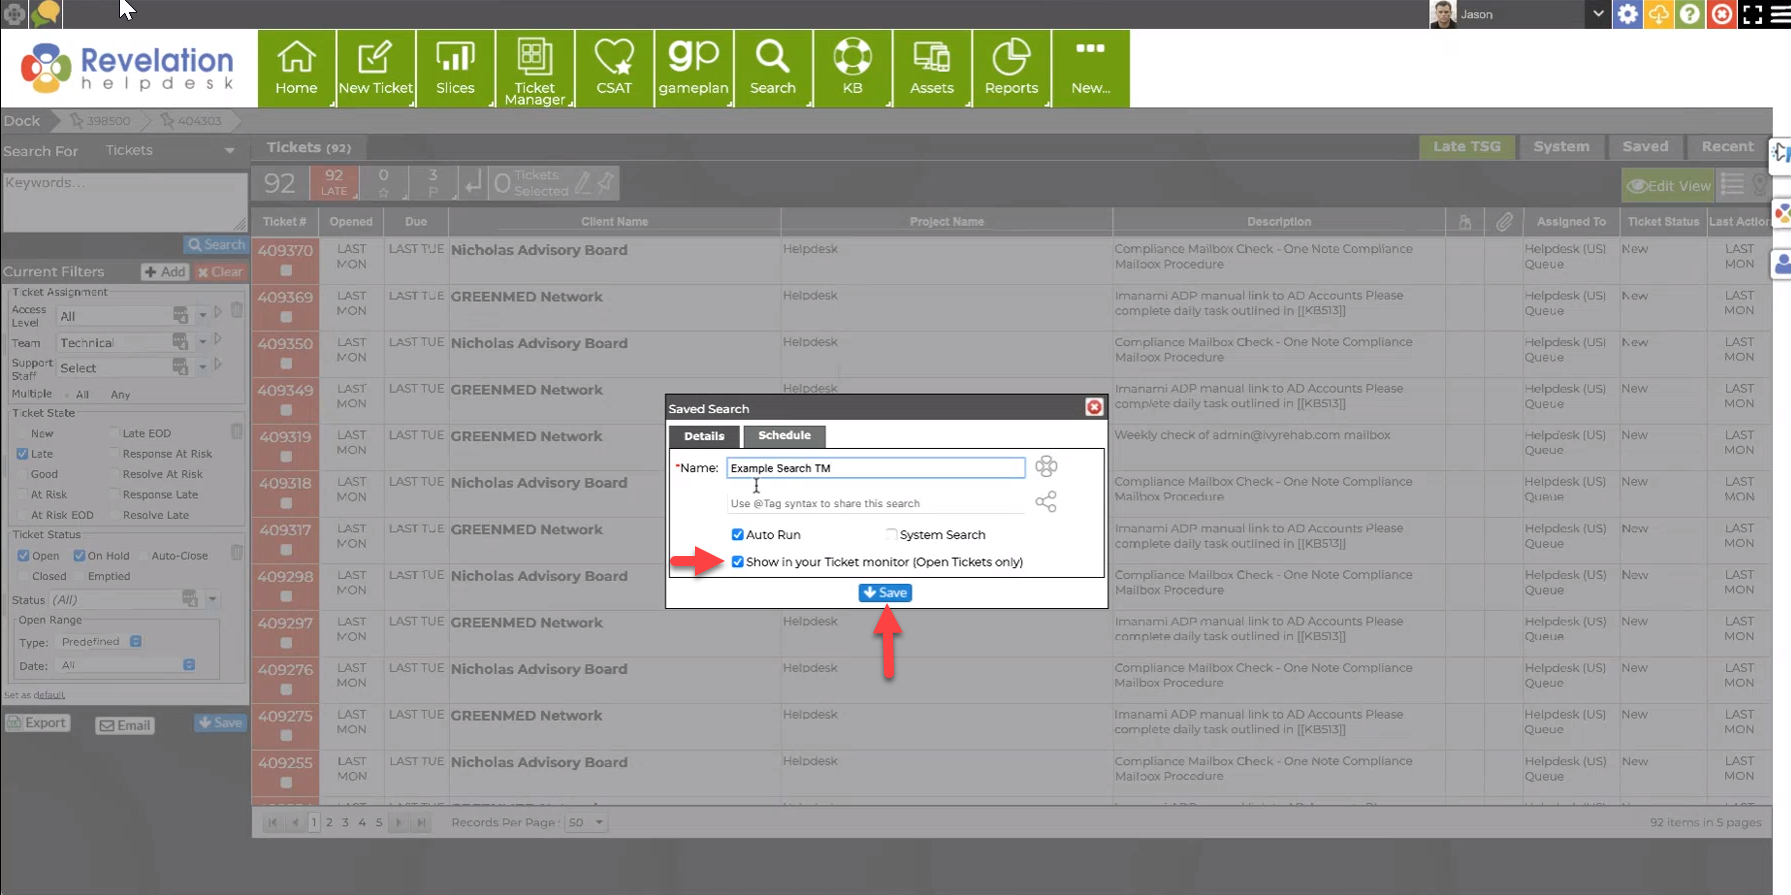Viewport: 1791px width, 895px height.
Task: Click the share icon in the Saved Search dialog
Action: pos(1046,502)
